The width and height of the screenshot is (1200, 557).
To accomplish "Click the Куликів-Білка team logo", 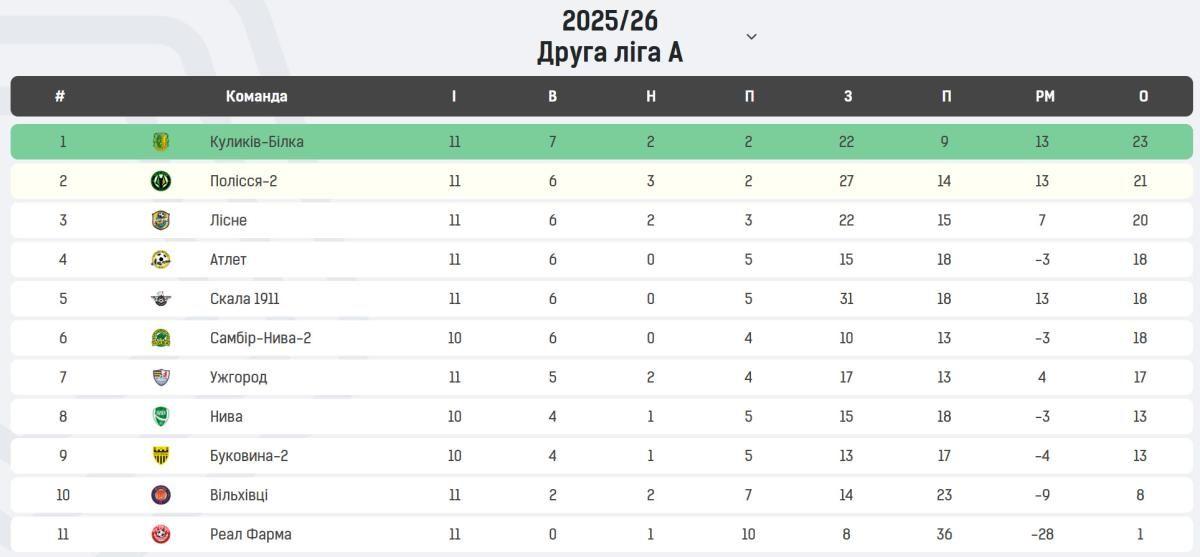I will [x=161, y=142].
